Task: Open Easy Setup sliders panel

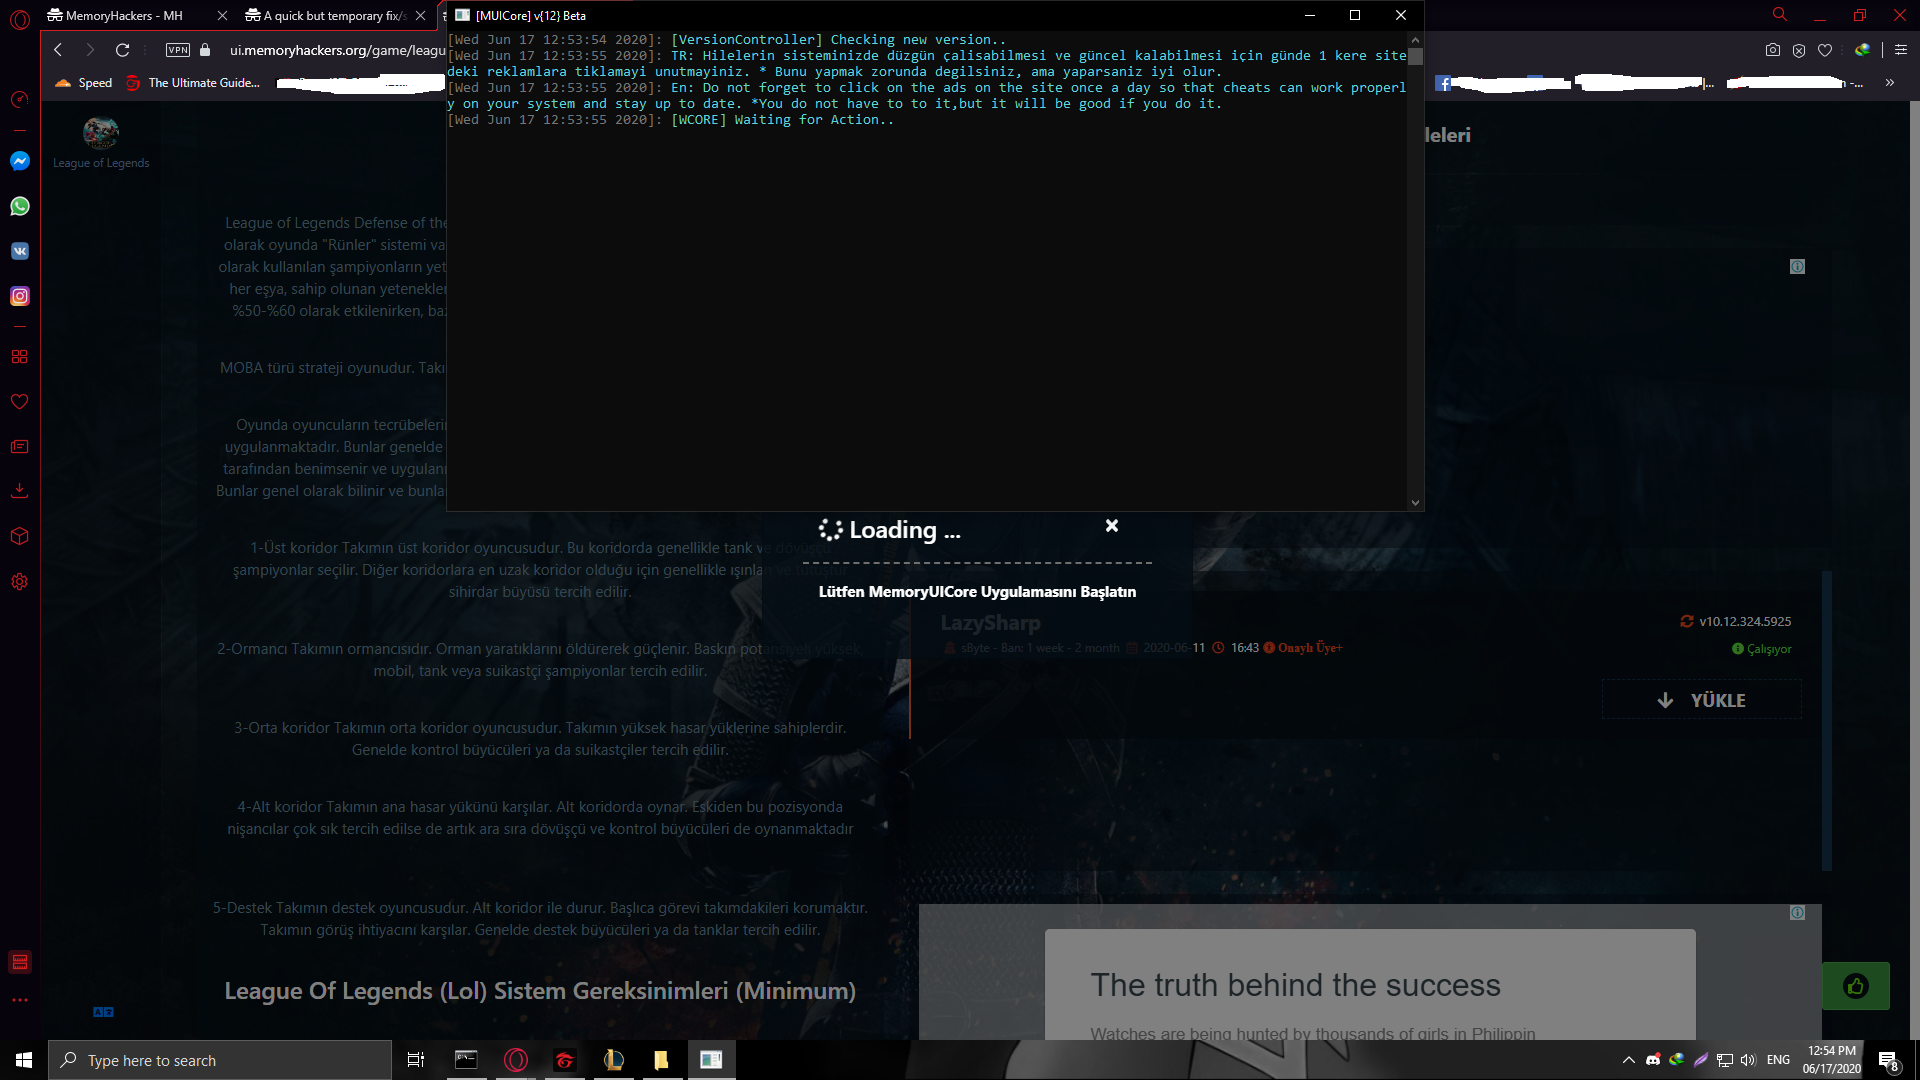Action: (1901, 50)
